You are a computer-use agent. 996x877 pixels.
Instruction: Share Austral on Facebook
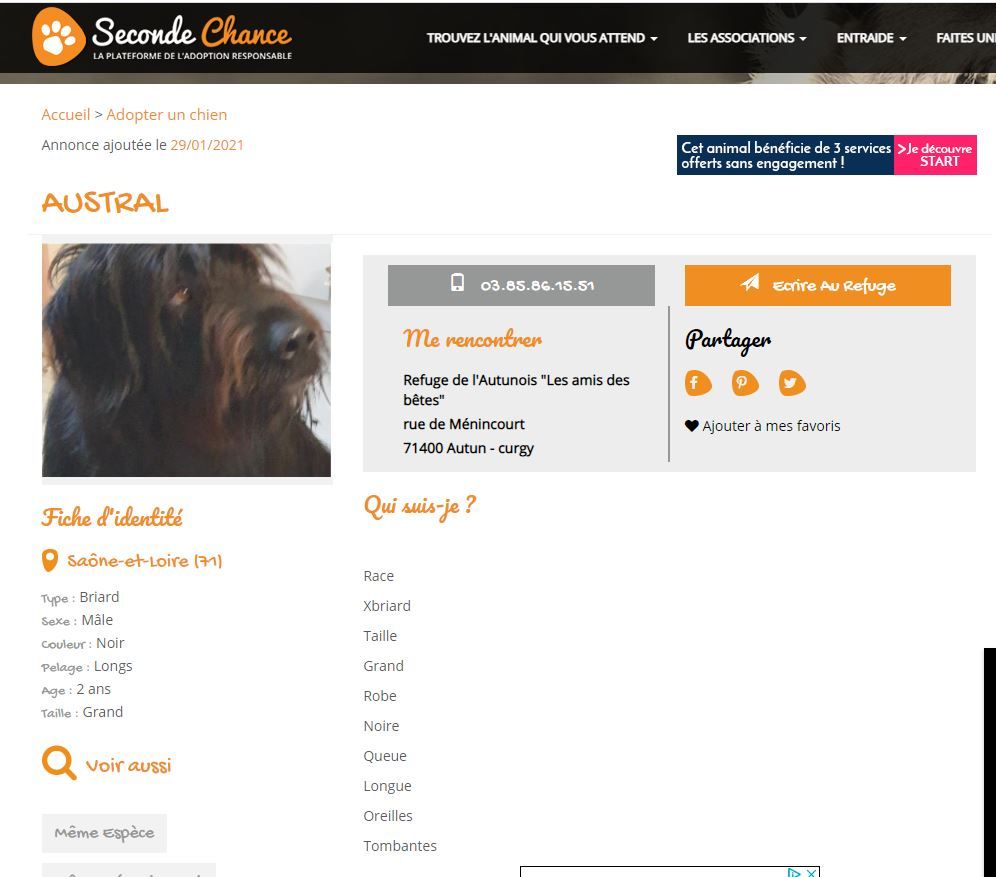[x=697, y=383]
